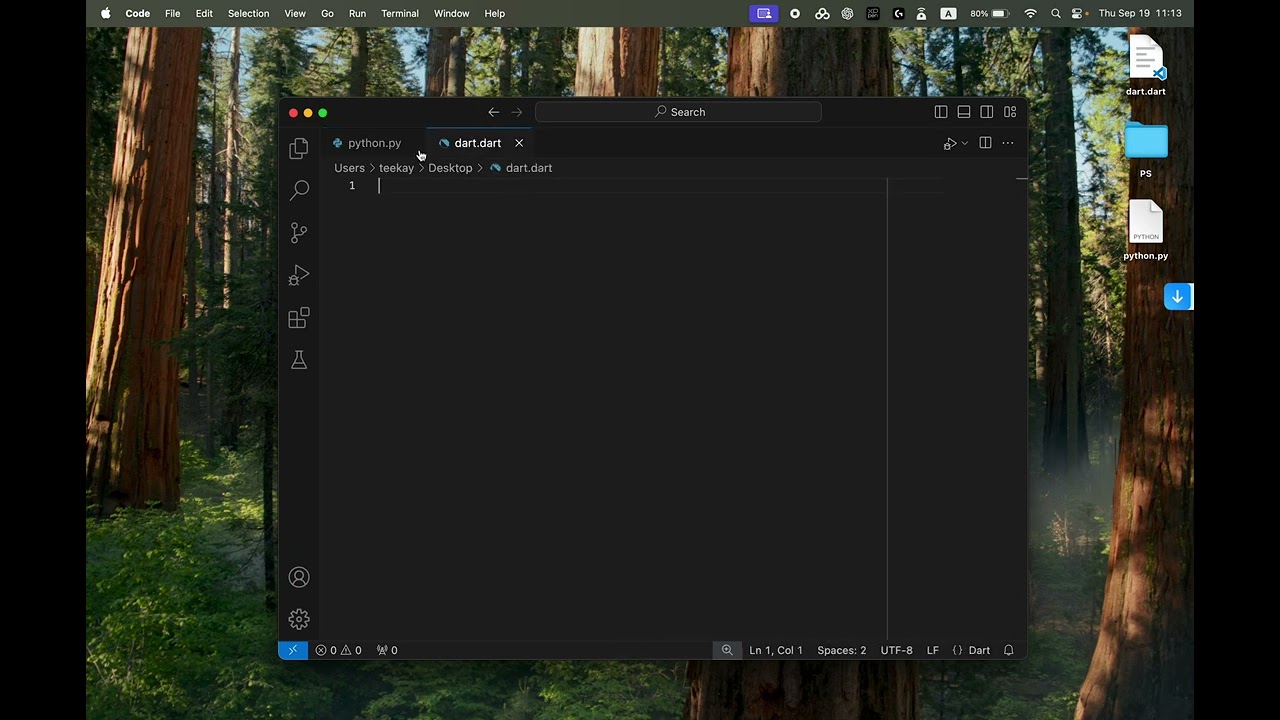The height and width of the screenshot is (720, 1280).
Task: Toggle the primary side bar layout button
Action: click(941, 112)
